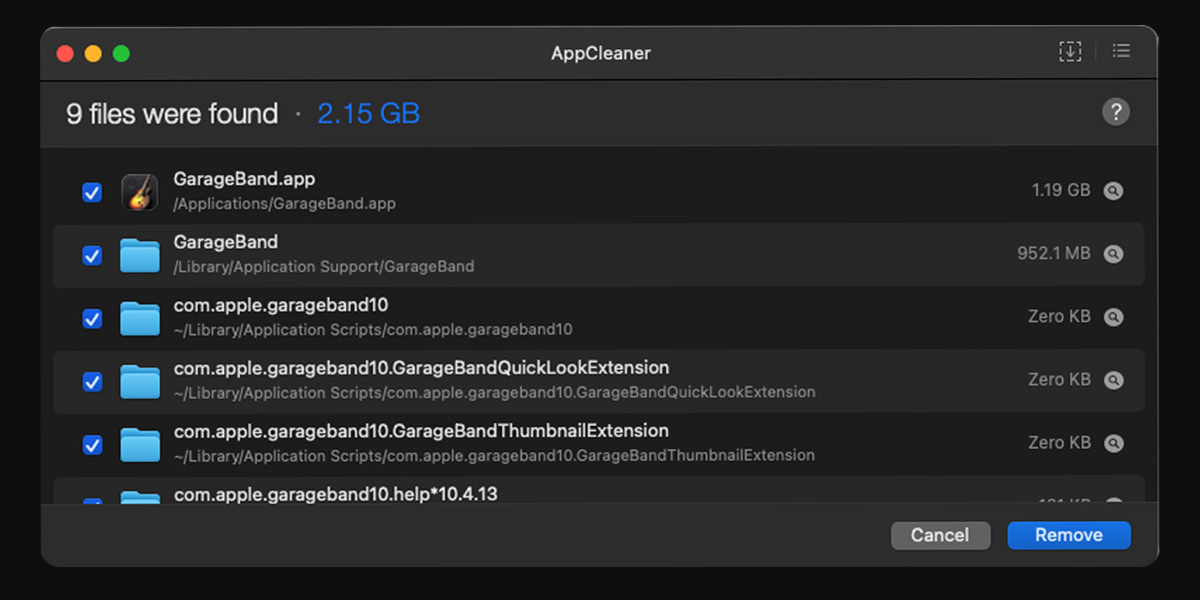Click the 2.15 GB total size label
Viewport: 1200px width, 600px height.
point(369,114)
